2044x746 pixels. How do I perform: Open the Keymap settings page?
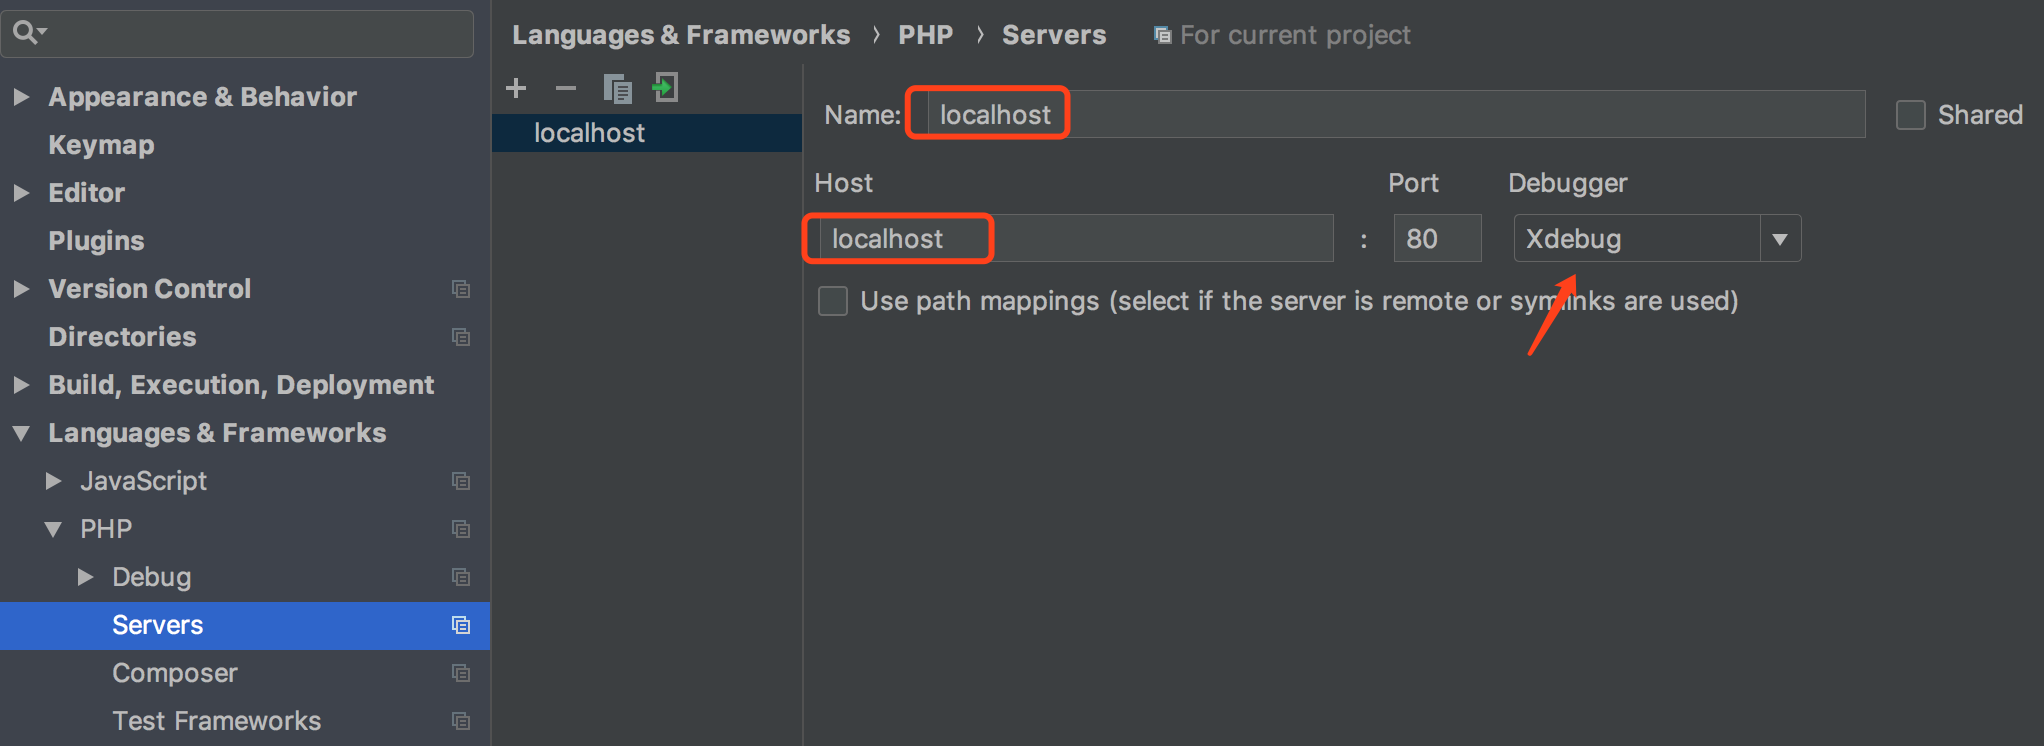[101, 145]
